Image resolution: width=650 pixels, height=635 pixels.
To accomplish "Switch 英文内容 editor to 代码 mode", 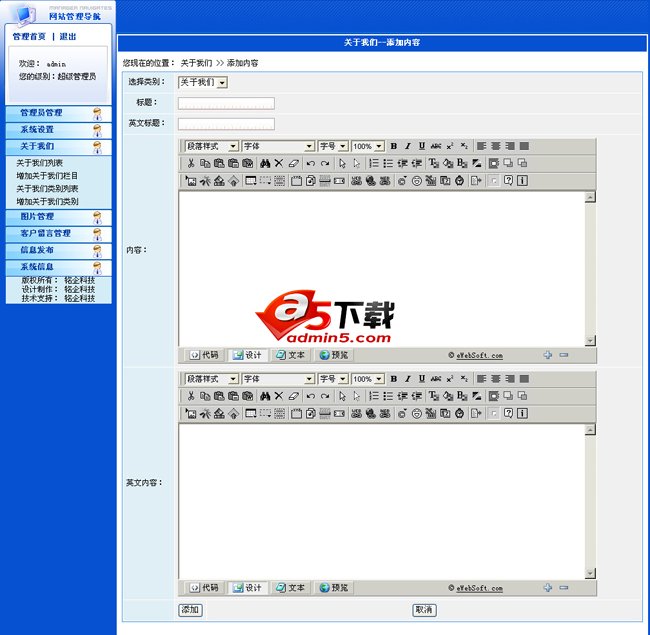I will pos(204,587).
